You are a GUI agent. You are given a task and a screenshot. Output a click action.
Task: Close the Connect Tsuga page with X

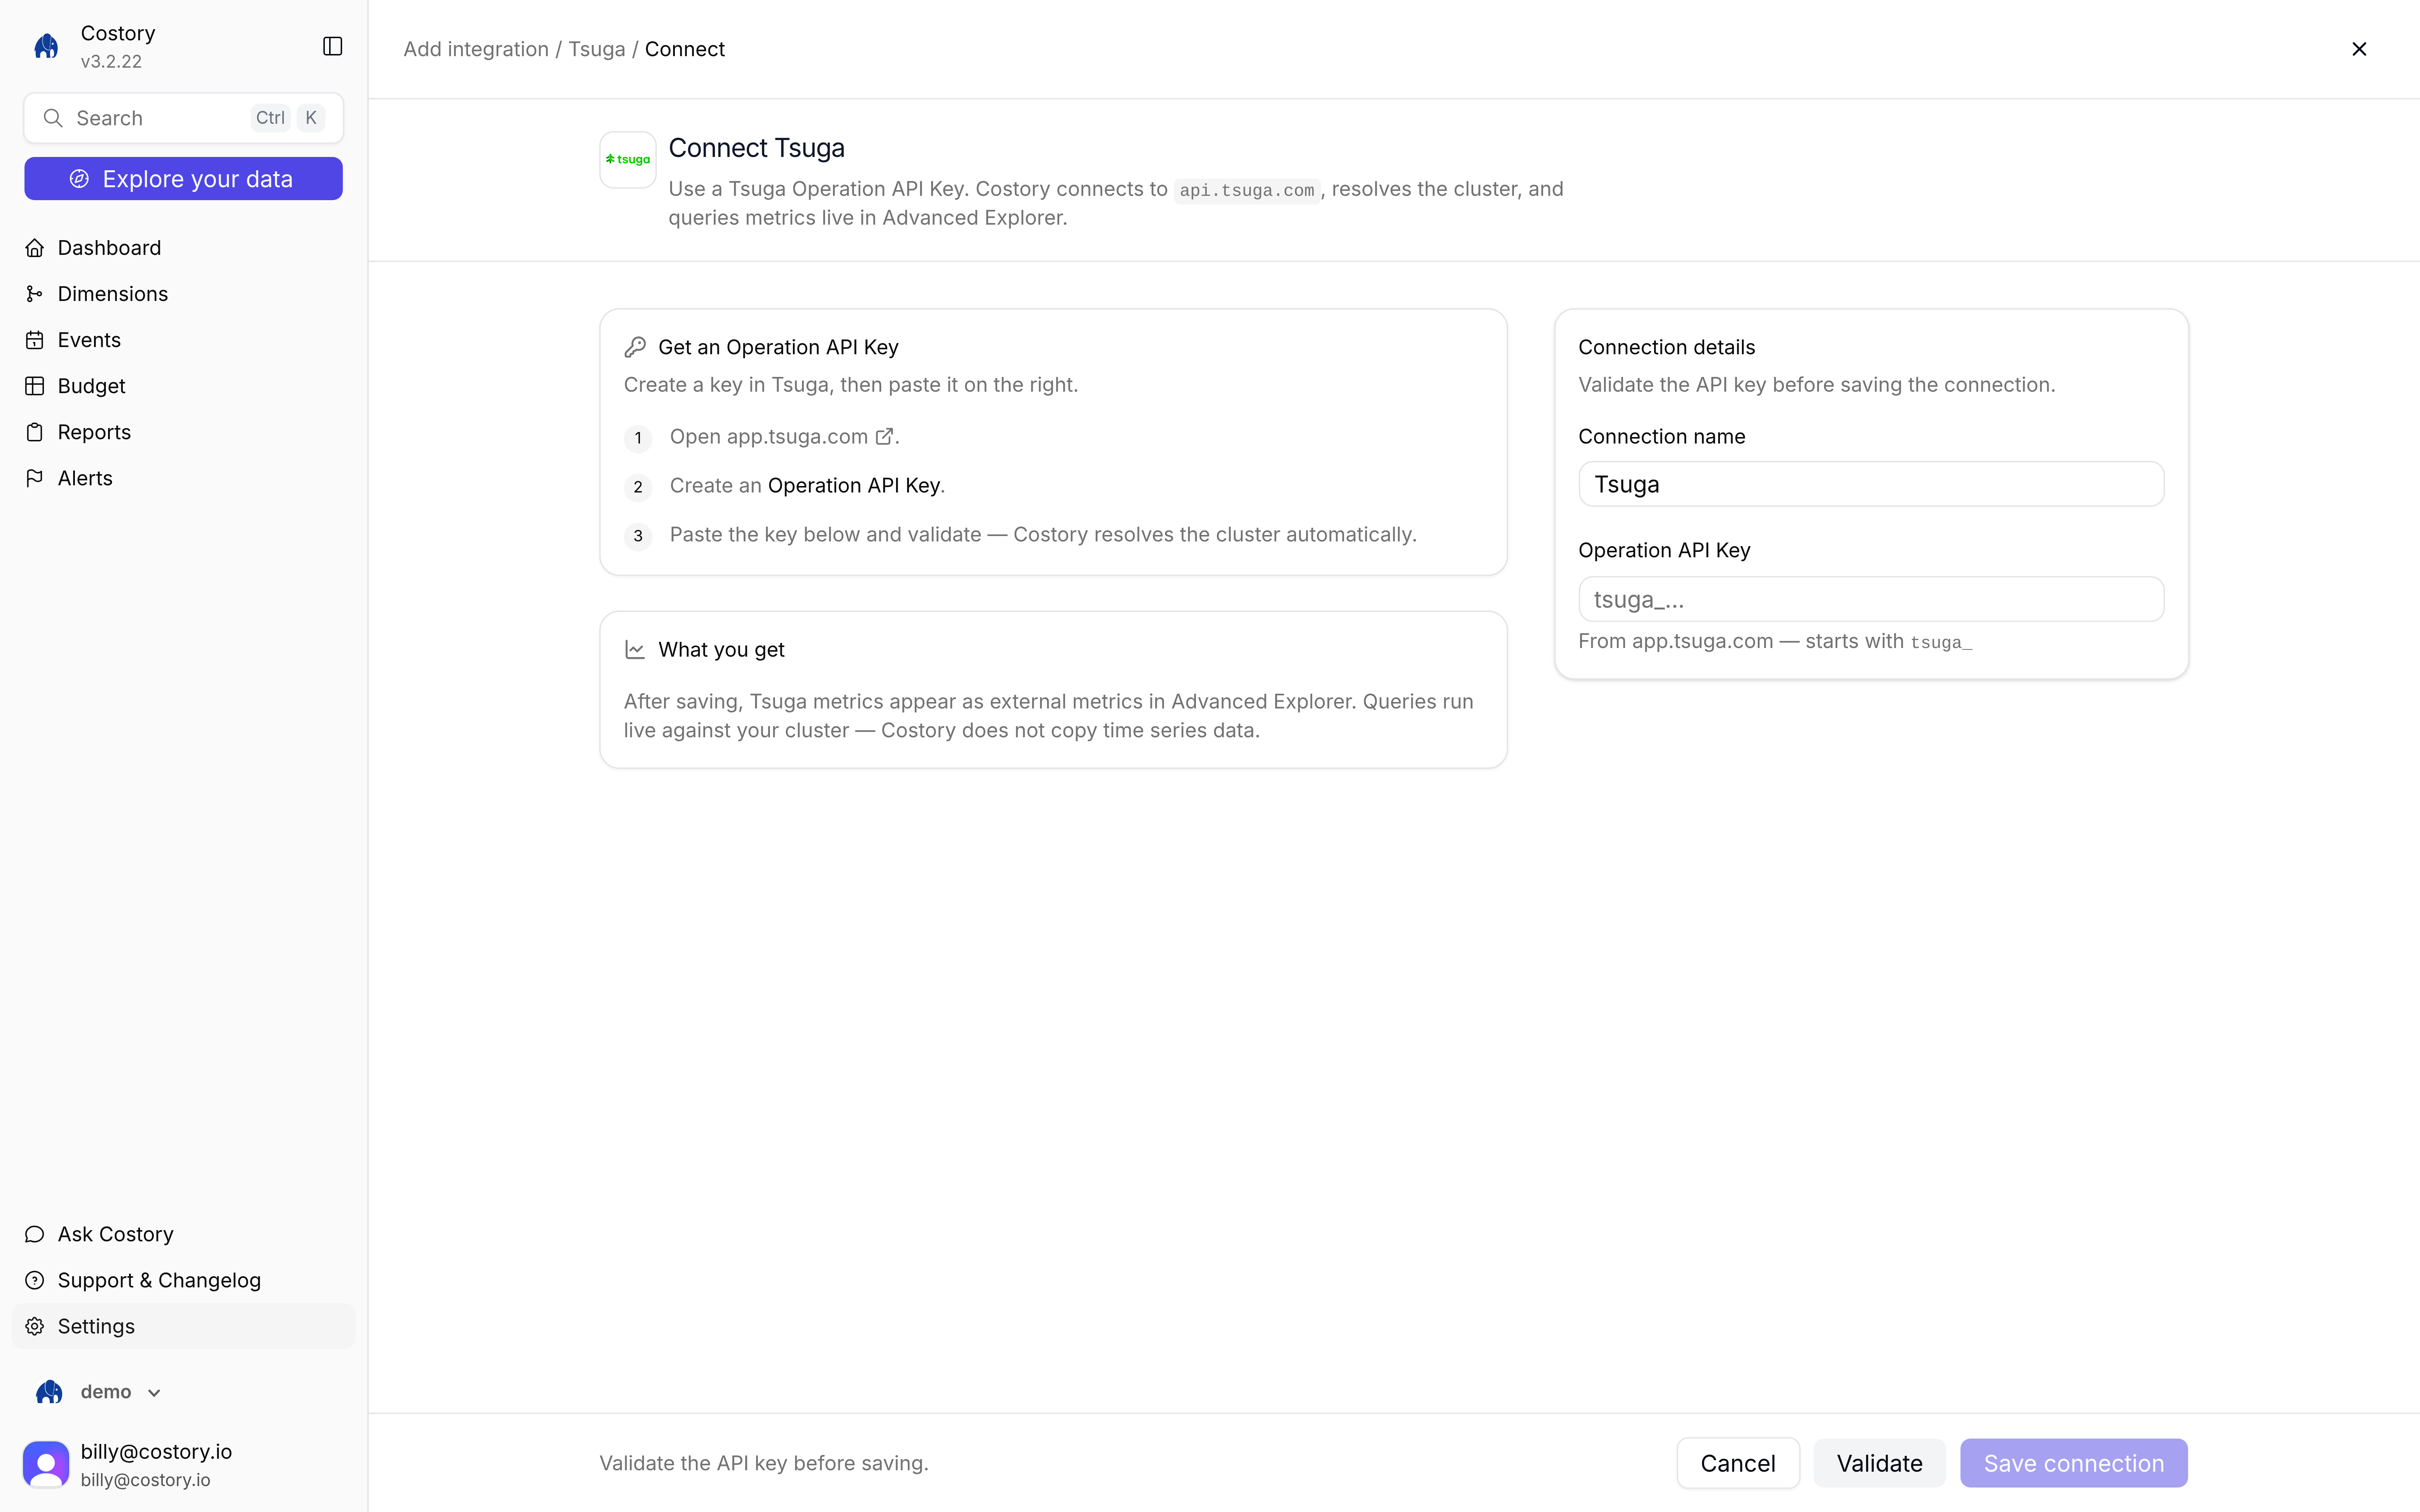(2359, 49)
